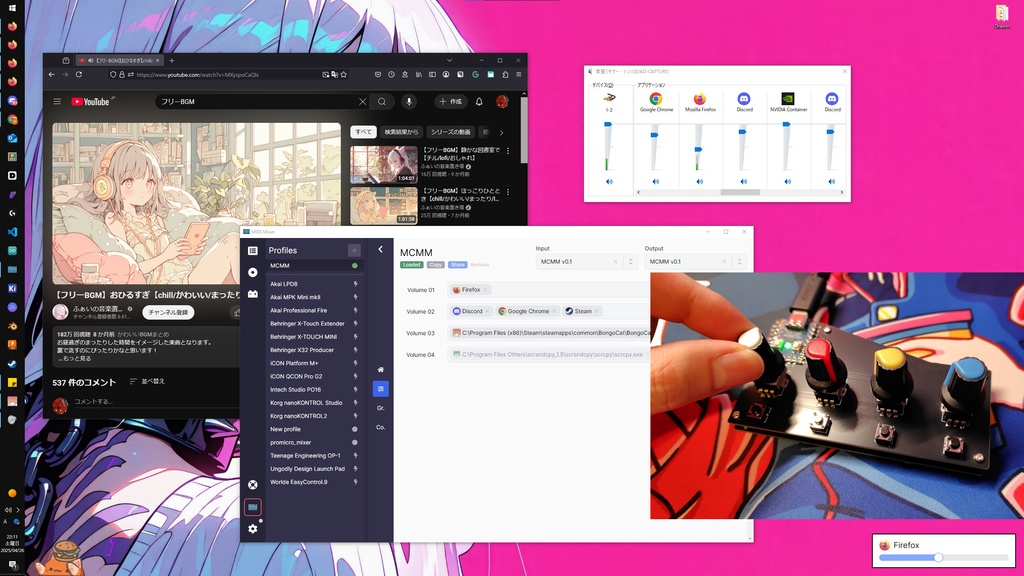Click the Copy button under MCMM

click(x=436, y=265)
